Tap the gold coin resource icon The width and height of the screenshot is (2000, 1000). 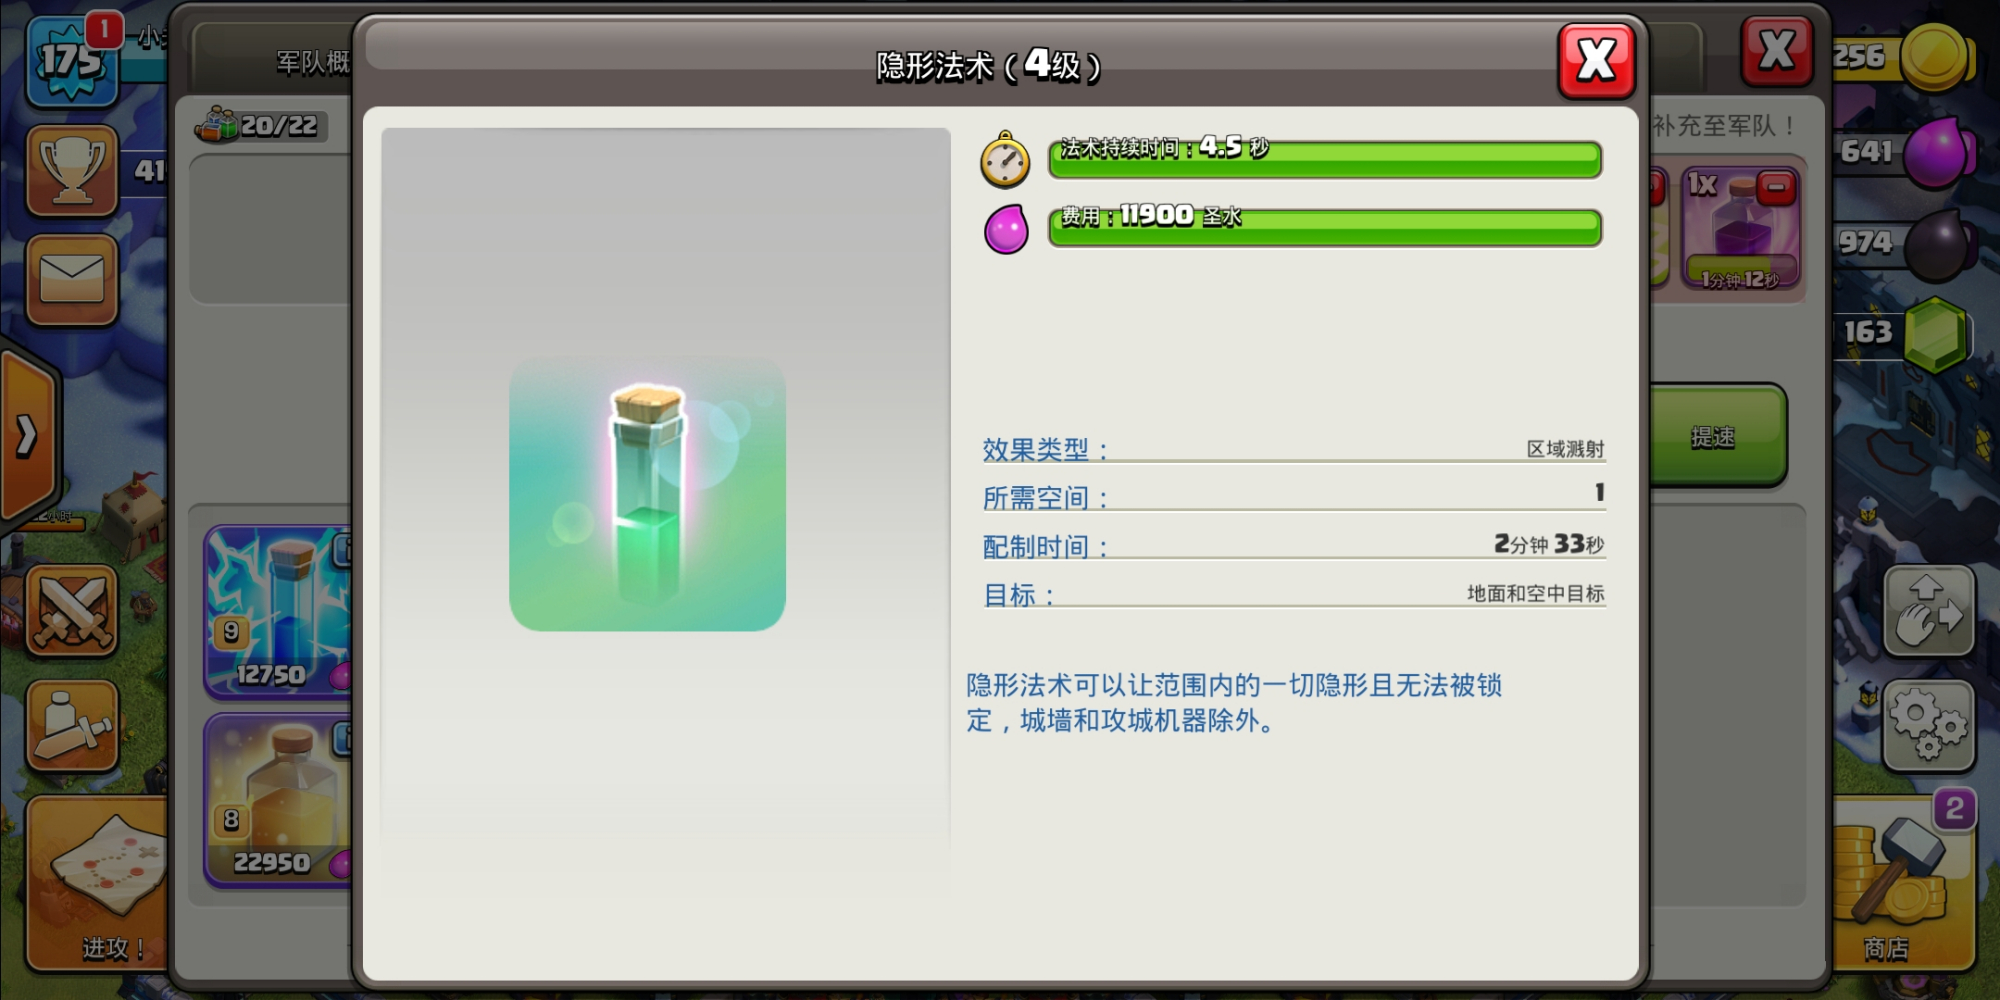[1936, 57]
